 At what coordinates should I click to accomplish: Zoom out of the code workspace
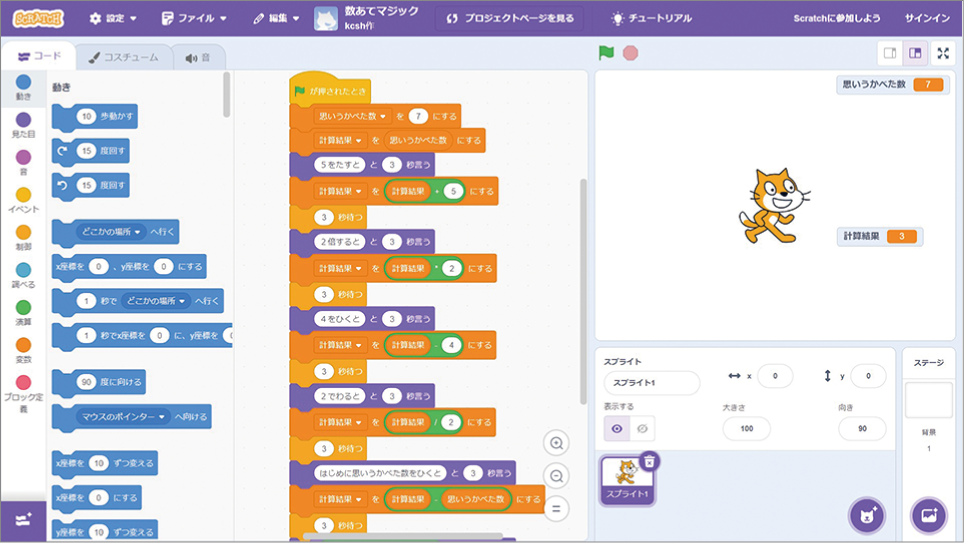point(556,476)
